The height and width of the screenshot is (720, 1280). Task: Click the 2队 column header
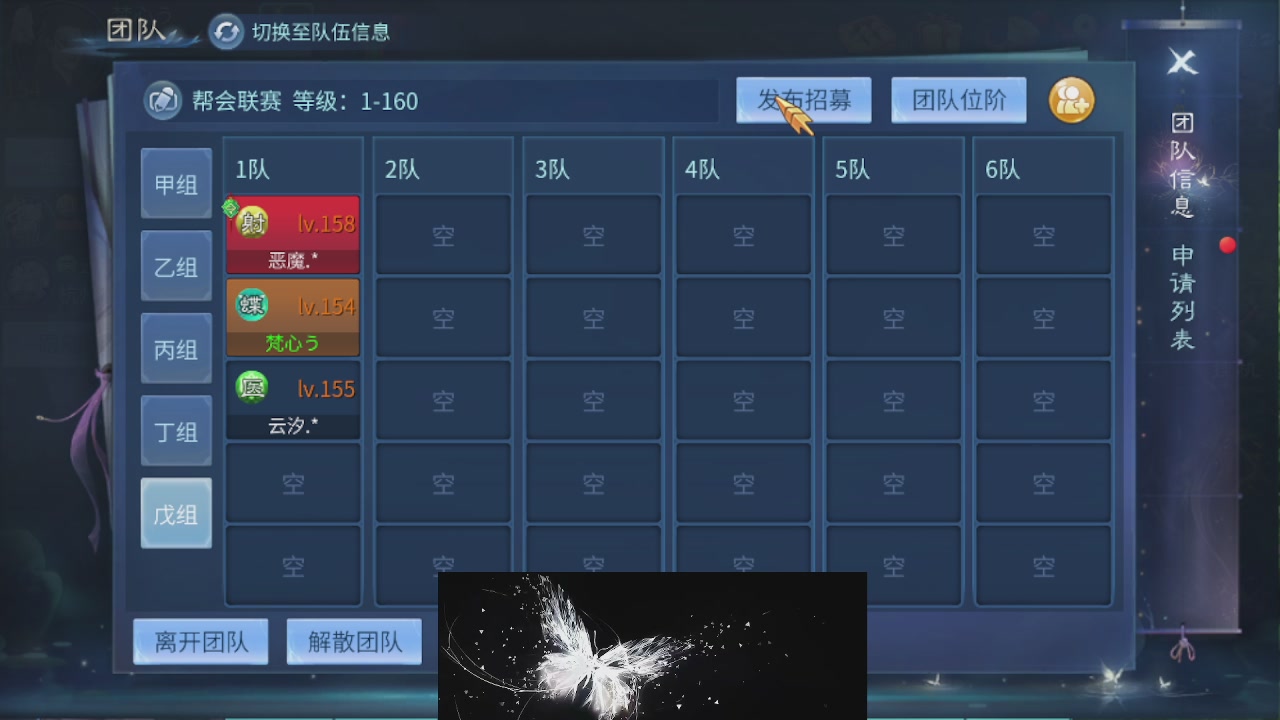click(402, 170)
